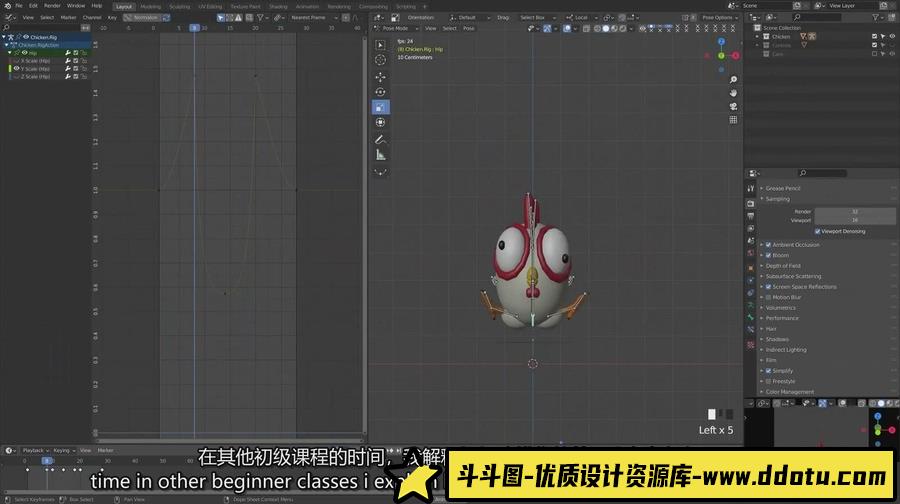Switch perspective/orthographic grid icon
The image size is (900, 504).
pyautogui.click(x=733, y=119)
